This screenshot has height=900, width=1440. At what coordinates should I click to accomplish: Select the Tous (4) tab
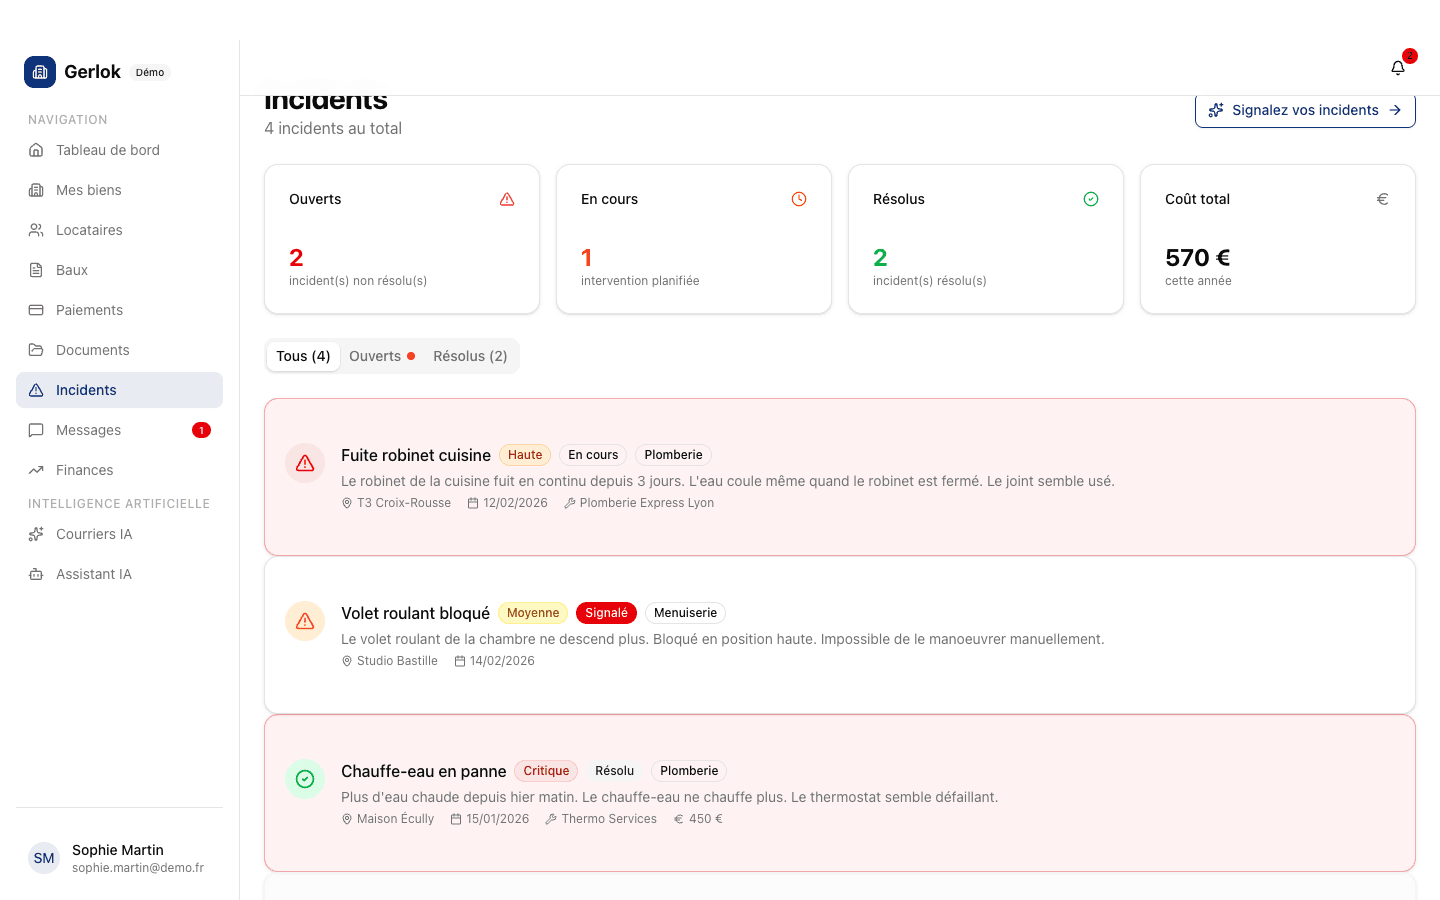pos(303,356)
